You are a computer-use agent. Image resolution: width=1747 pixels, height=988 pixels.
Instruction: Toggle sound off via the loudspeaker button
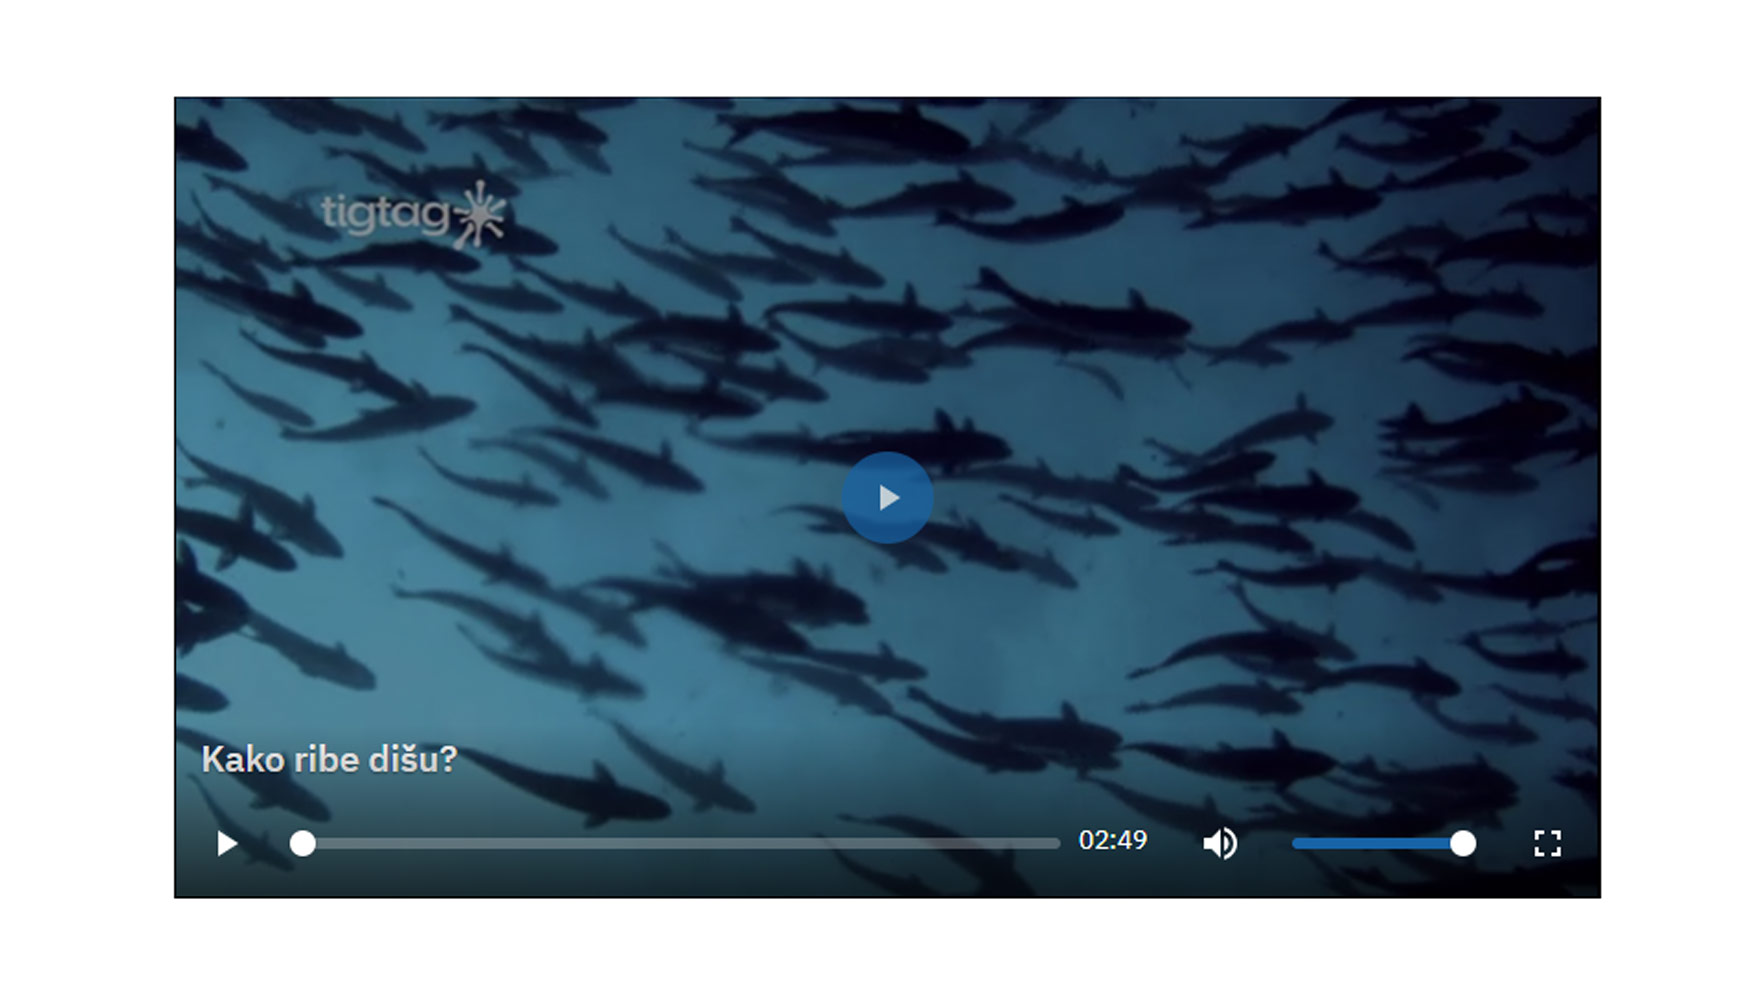click(1220, 844)
